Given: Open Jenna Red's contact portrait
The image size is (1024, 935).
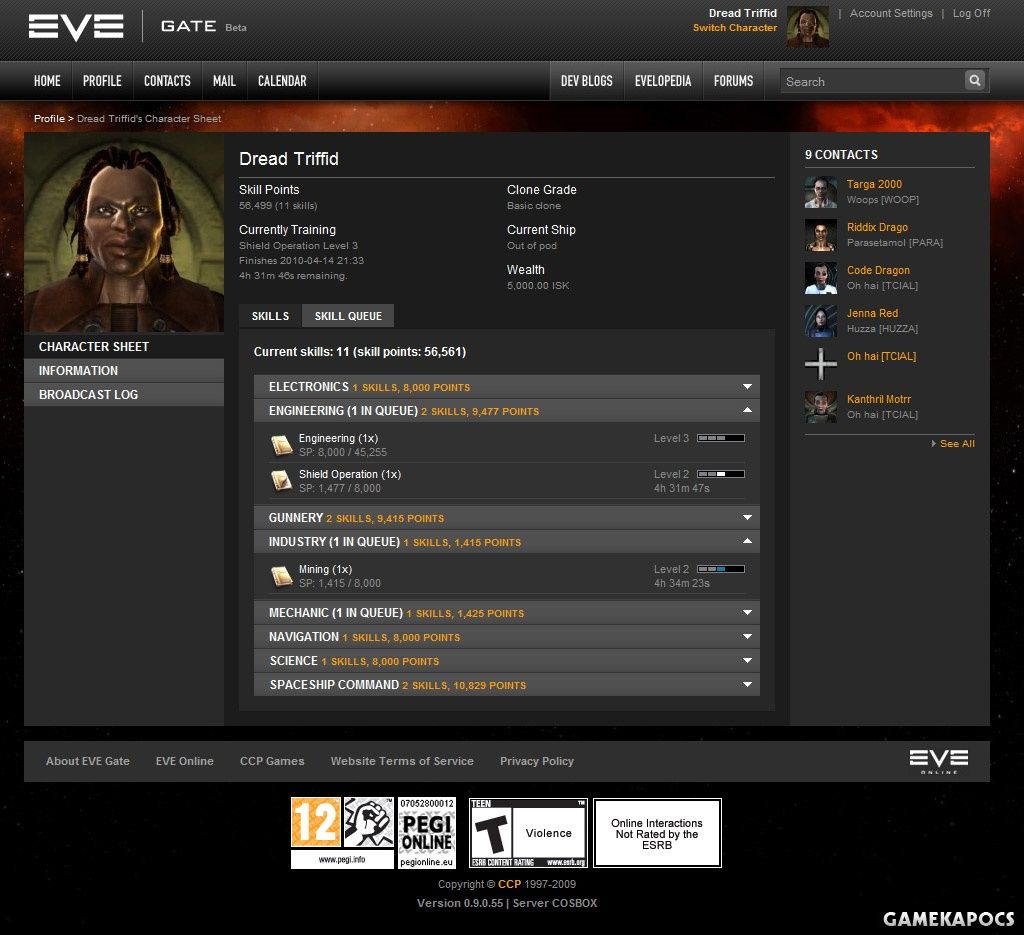Looking at the screenshot, I should [x=821, y=321].
